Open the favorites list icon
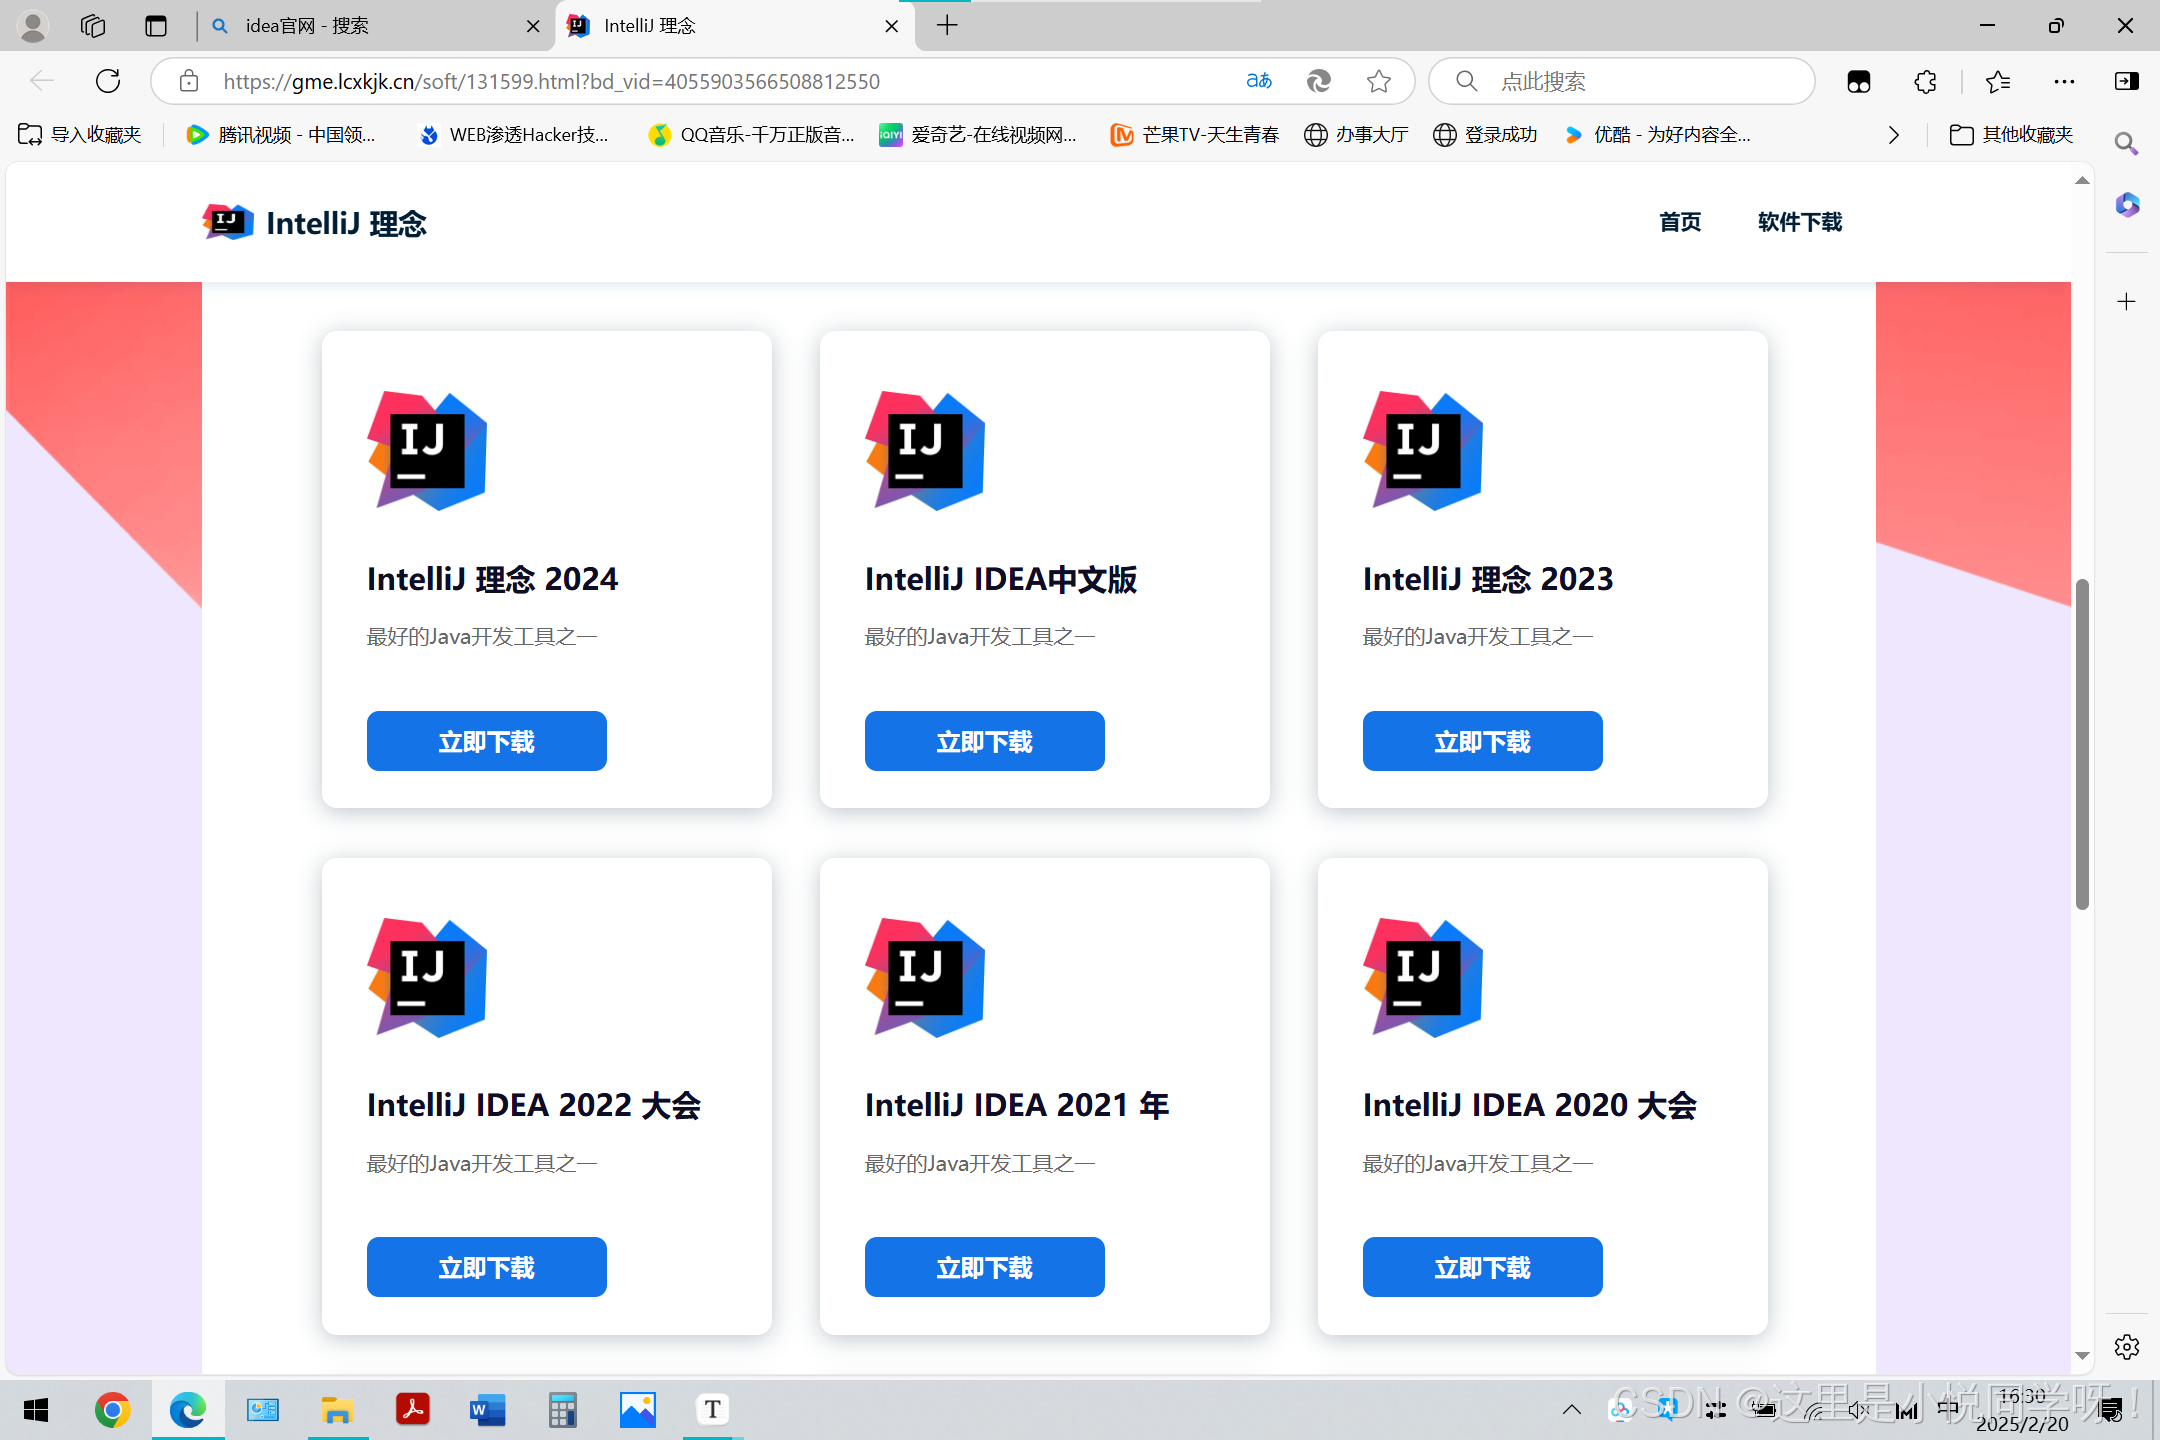 click(1998, 82)
